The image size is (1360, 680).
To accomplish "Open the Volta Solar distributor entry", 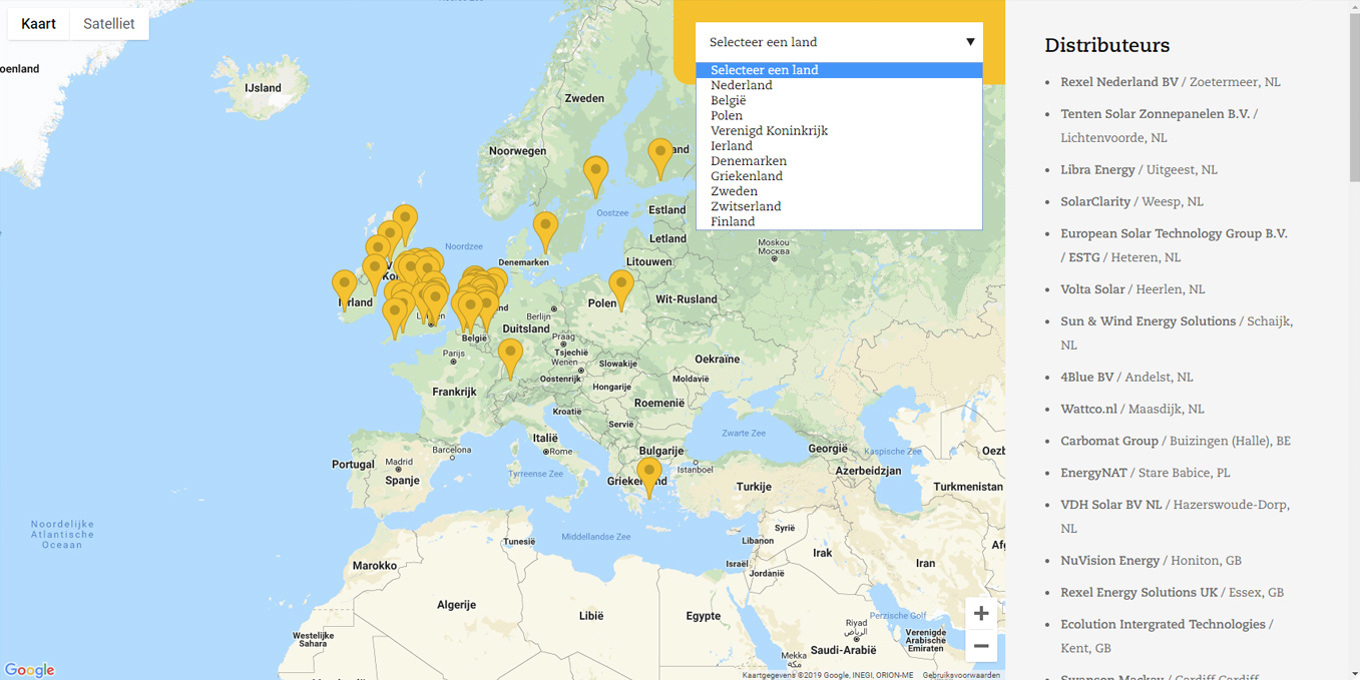I will pos(1092,289).
